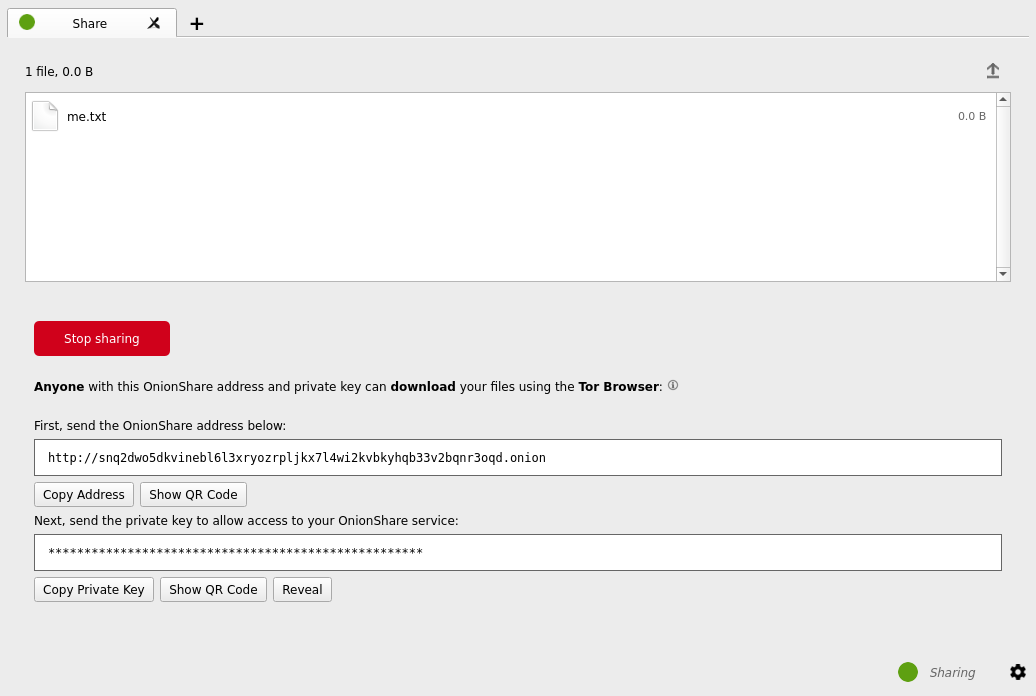Click the me.txt file icon

click(x=45, y=116)
